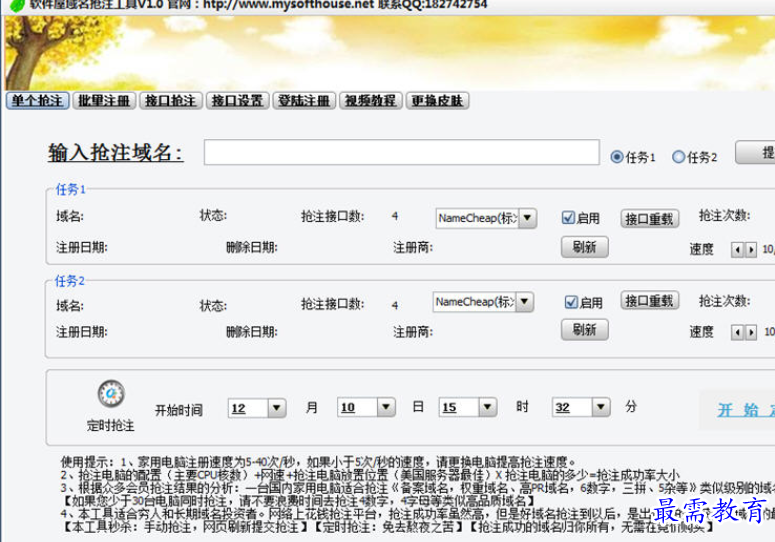Select the 单个抢注 tab

pyautogui.click(x=38, y=101)
